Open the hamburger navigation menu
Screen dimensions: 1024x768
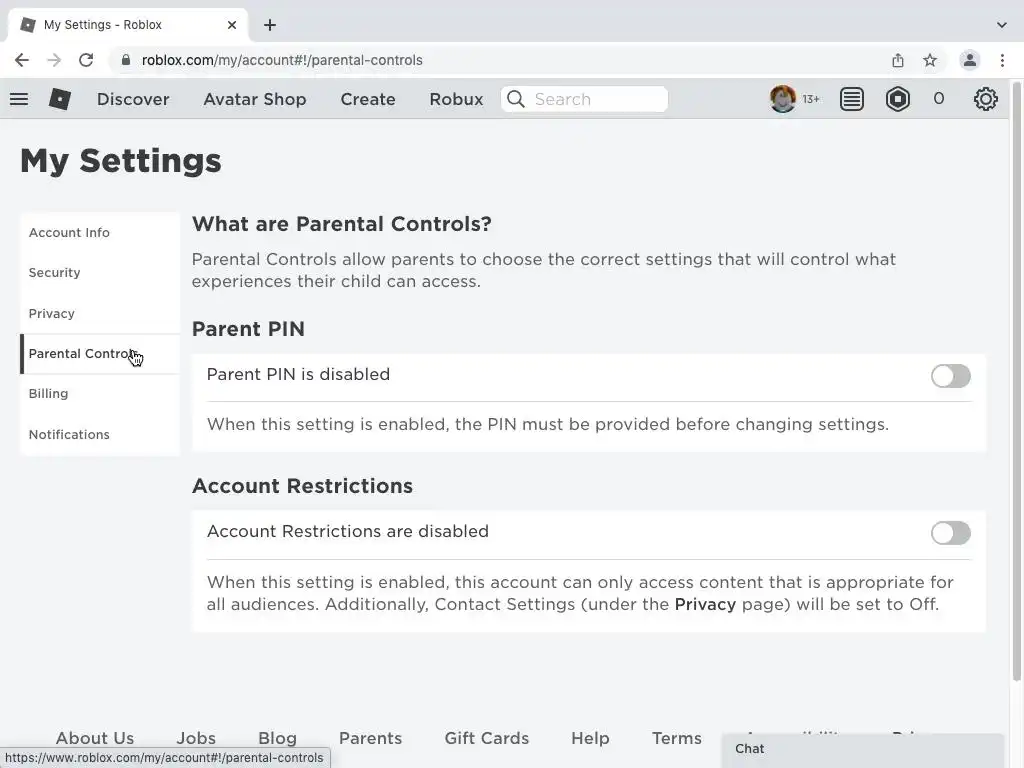coord(19,99)
